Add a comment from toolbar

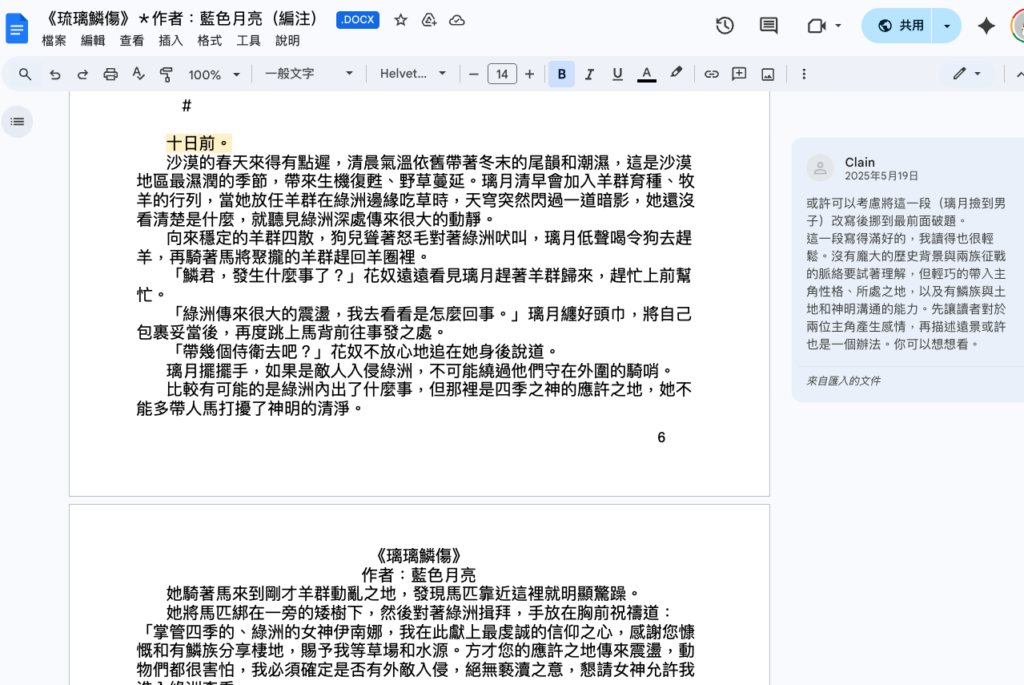pos(739,74)
